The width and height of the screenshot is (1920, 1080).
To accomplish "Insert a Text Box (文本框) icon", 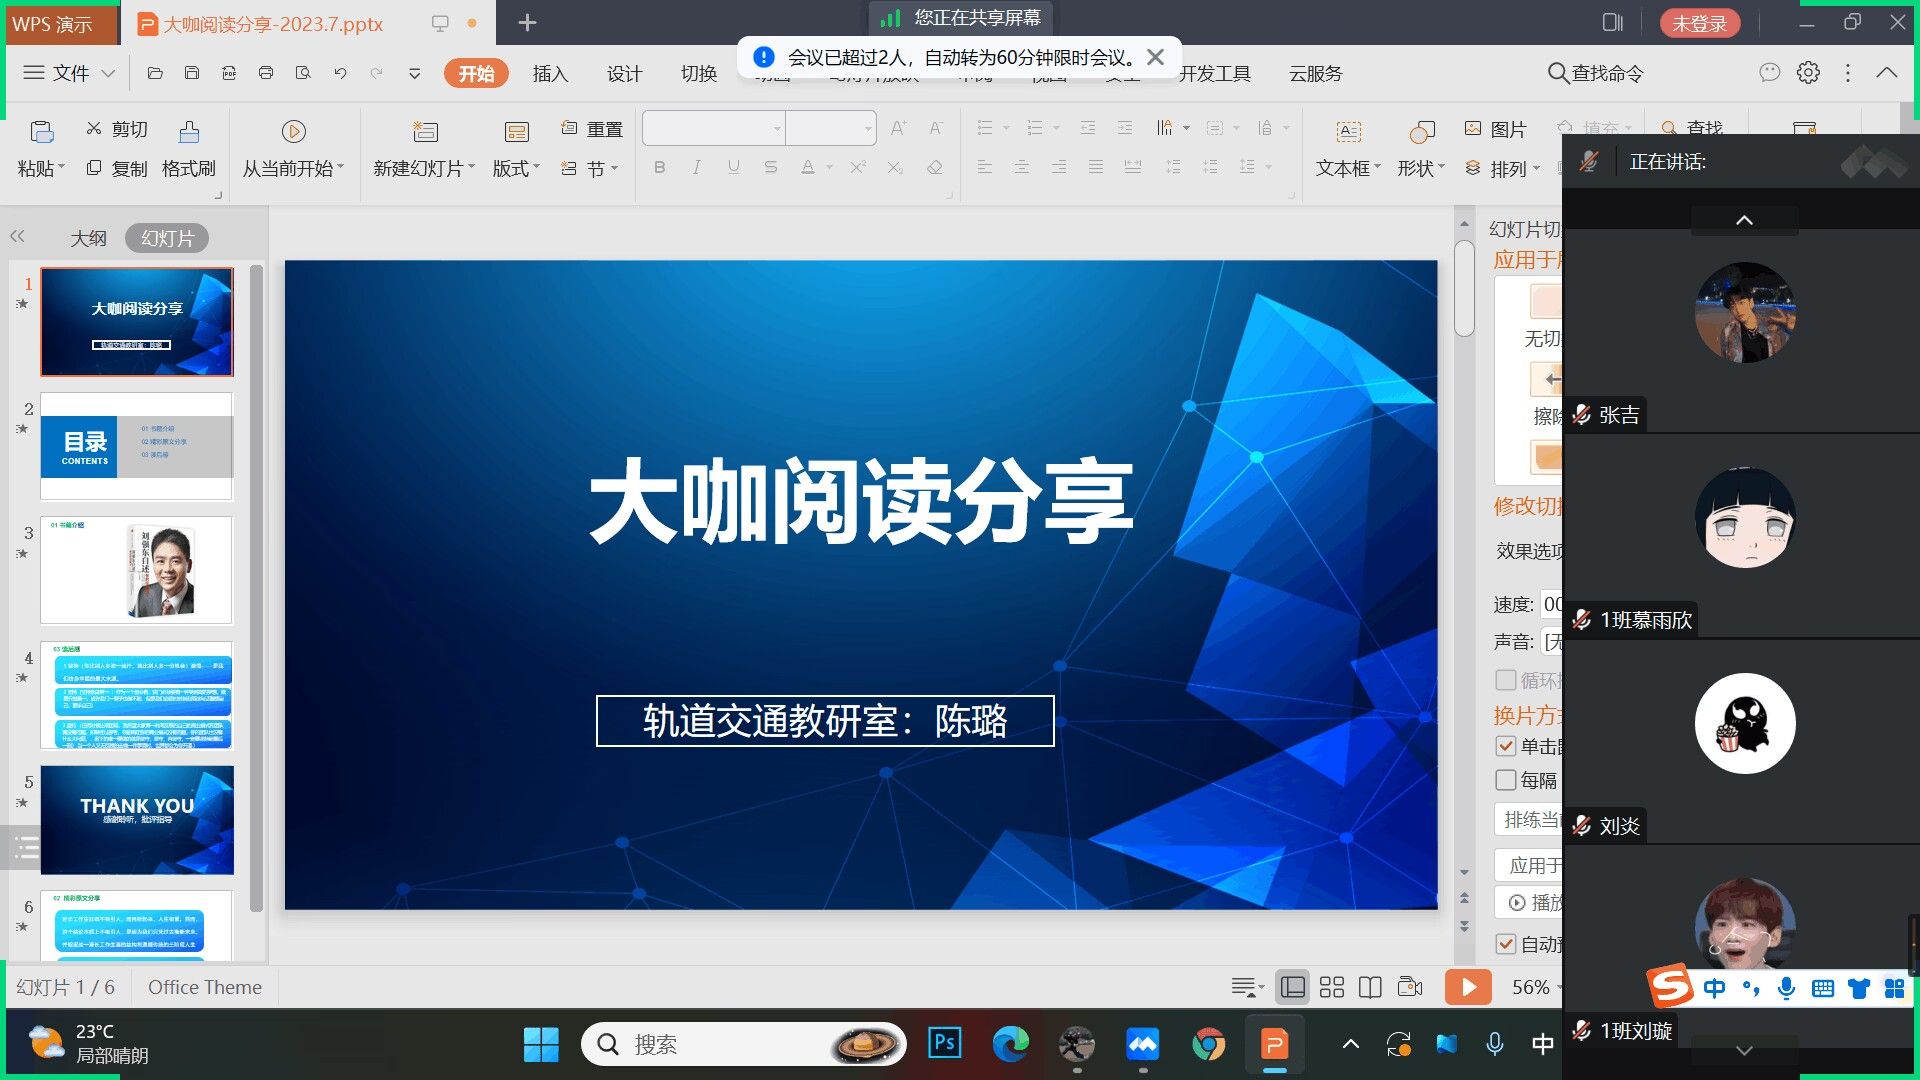I will tap(1348, 132).
